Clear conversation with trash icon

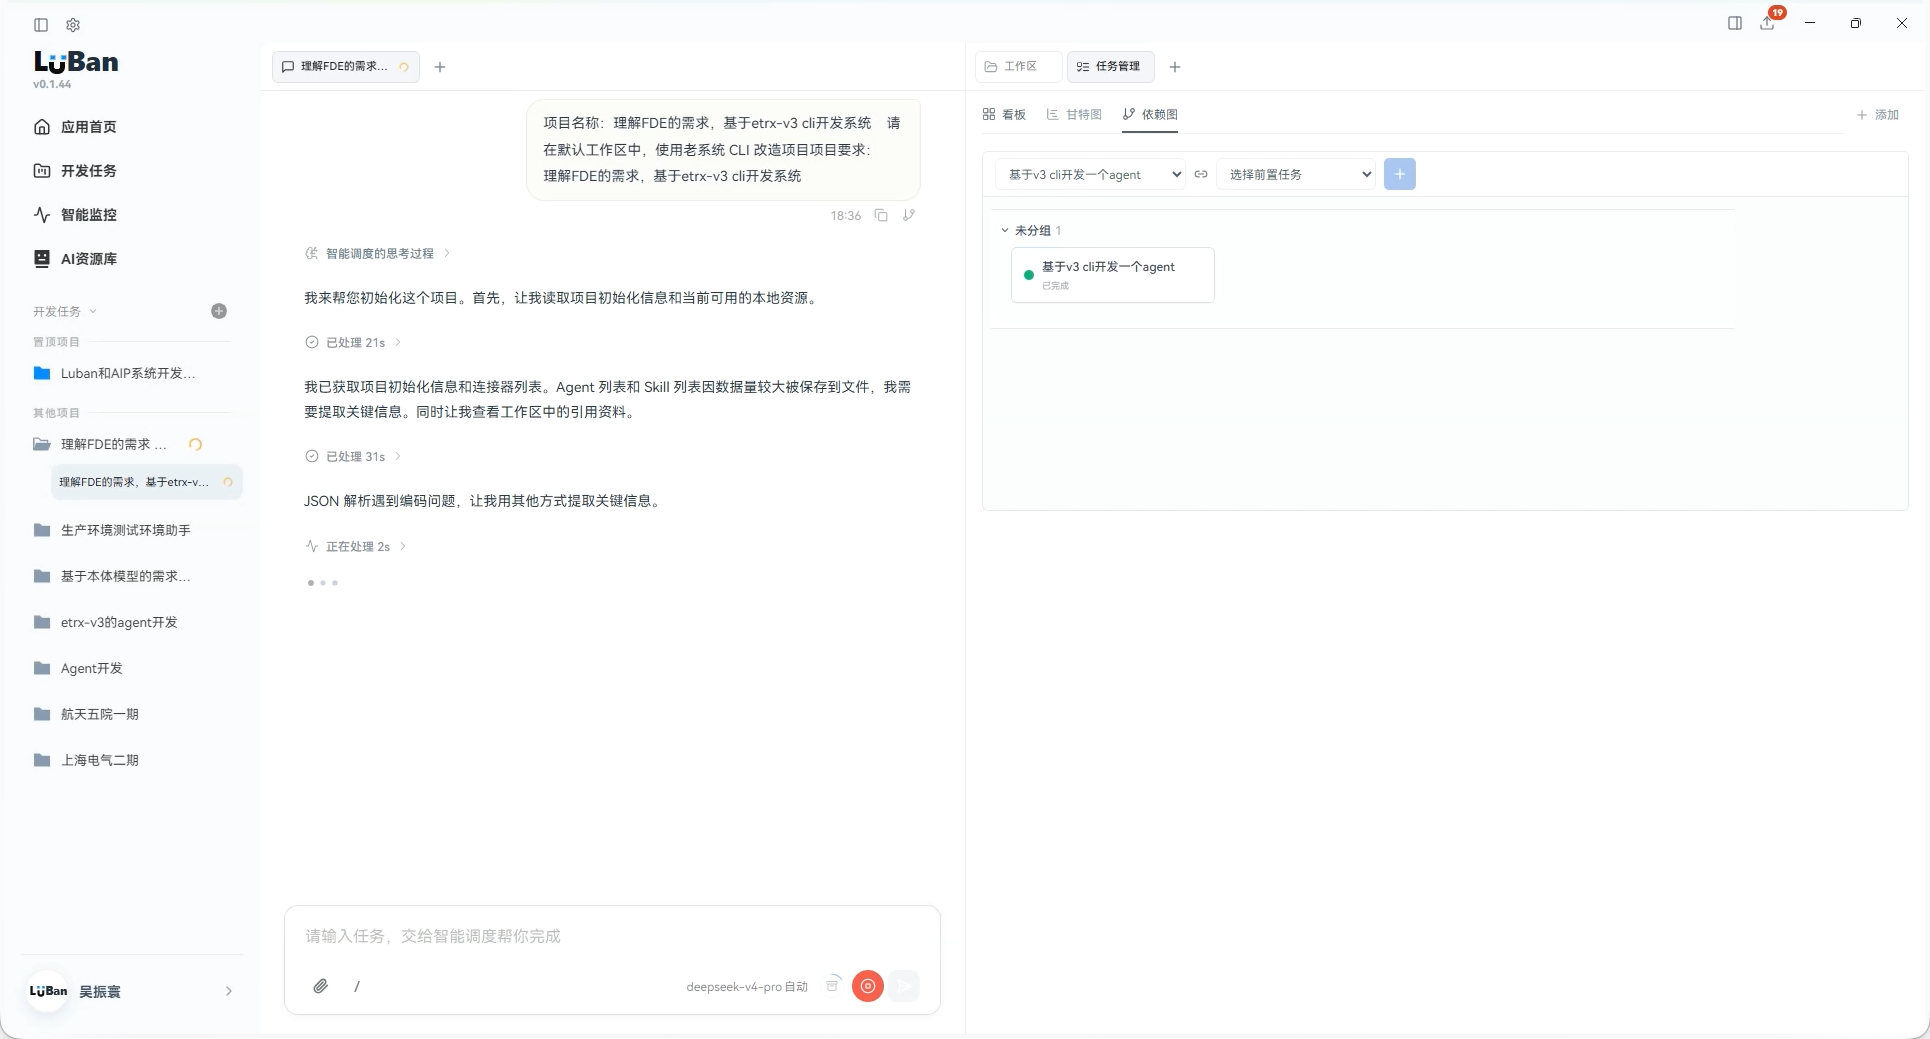(832, 986)
